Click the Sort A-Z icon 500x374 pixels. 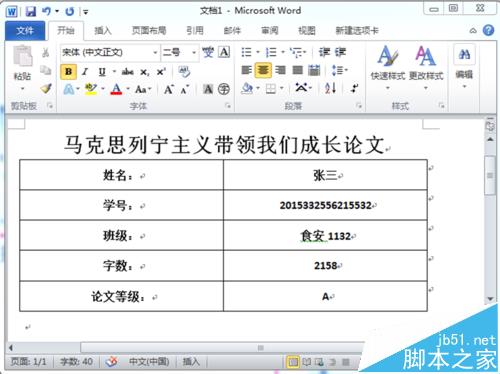tap(330, 88)
